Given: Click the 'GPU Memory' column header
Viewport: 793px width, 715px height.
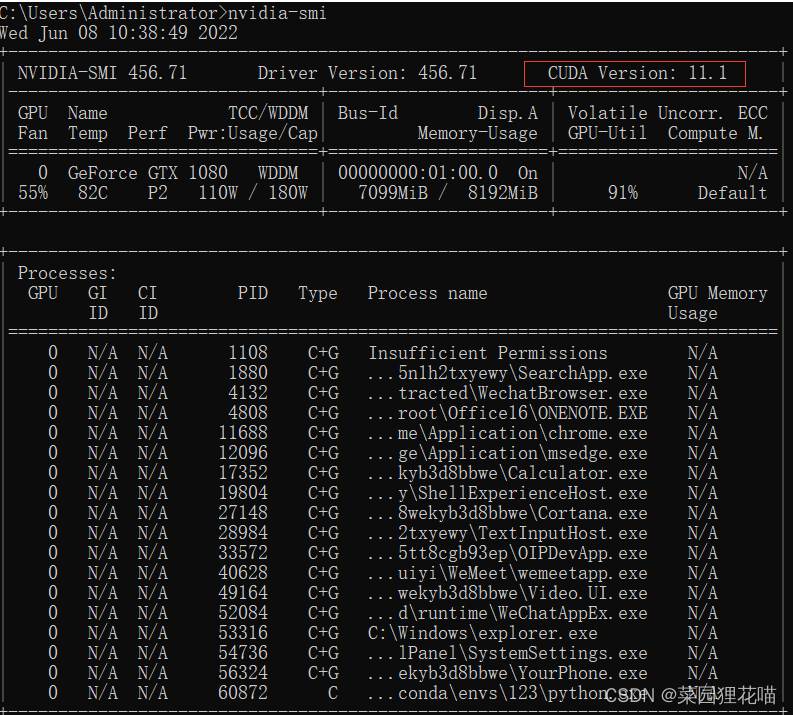Looking at the screenshot, I should point(717,293).
